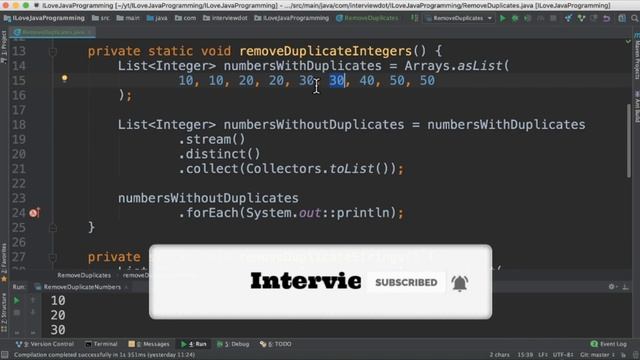The width and height of the screenshot is (640, 360).
Task: Click the build hammer icon beside run configuration
Action: (x=414, y=18)
